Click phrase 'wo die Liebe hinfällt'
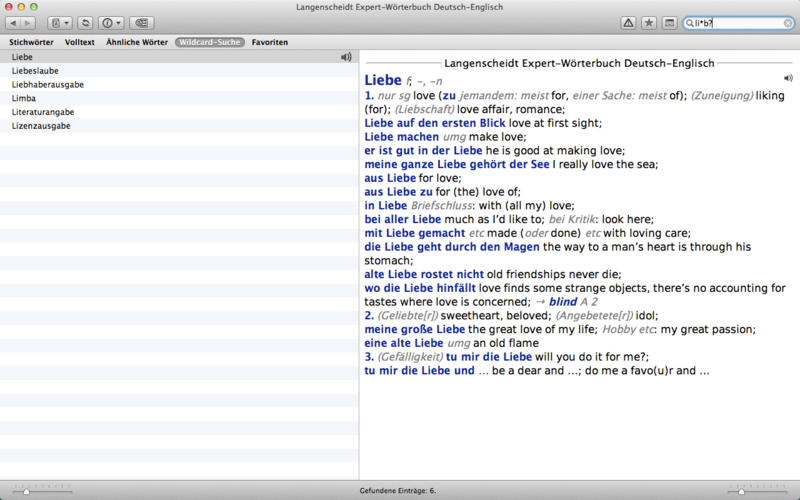The height and width of the screenshot is (500, 800). [x=420, y=288]
